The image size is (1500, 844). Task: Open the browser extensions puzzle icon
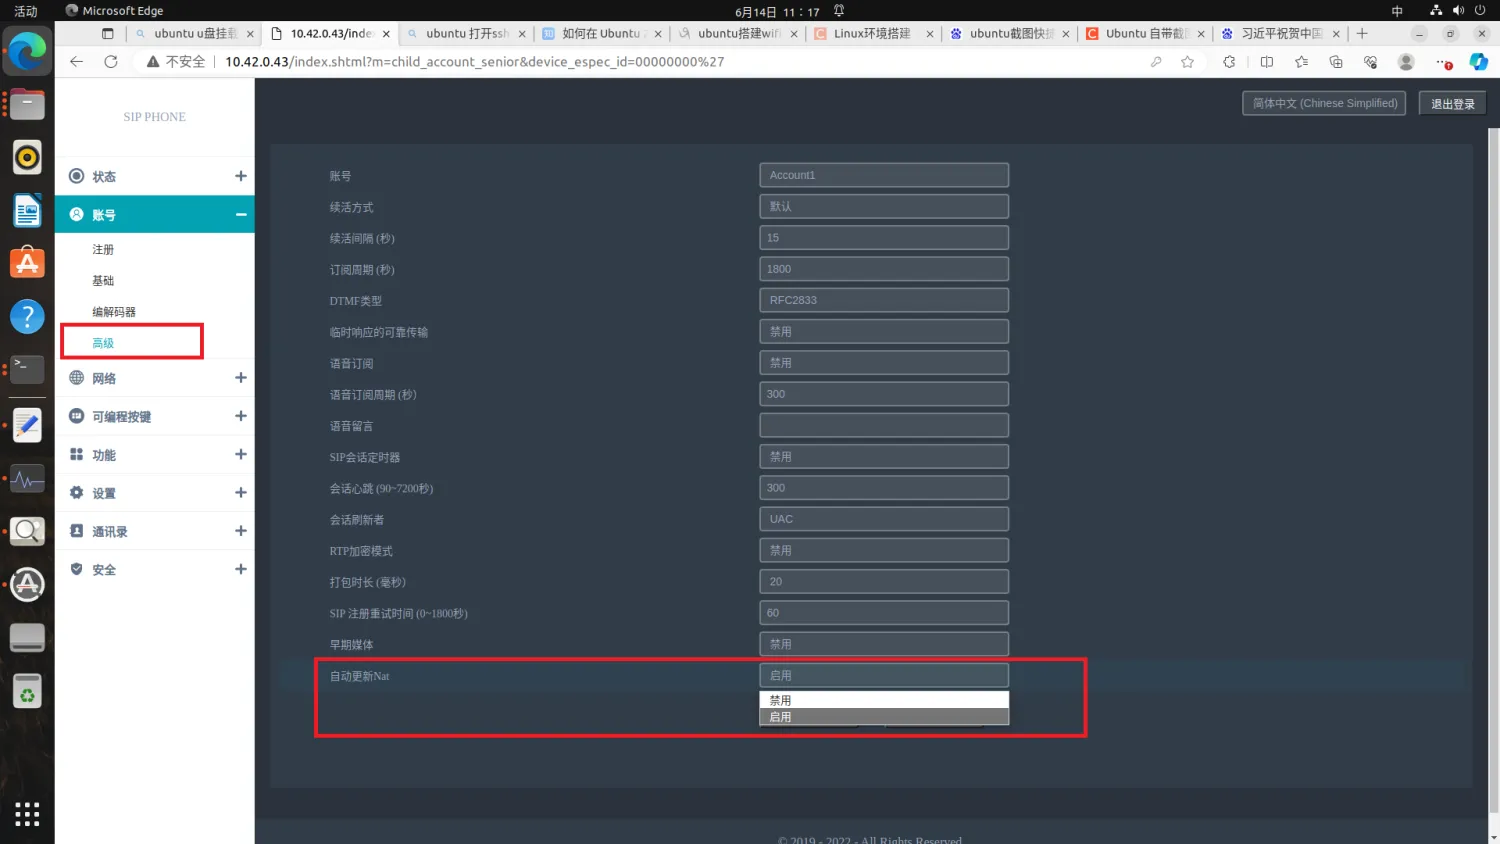click(x=1229, y=62)
